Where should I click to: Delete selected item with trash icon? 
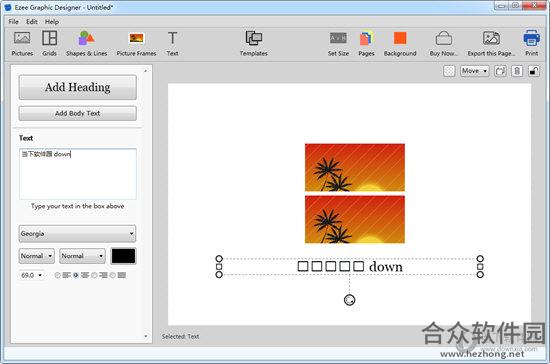pyautogui.click(x=517, y=71)
